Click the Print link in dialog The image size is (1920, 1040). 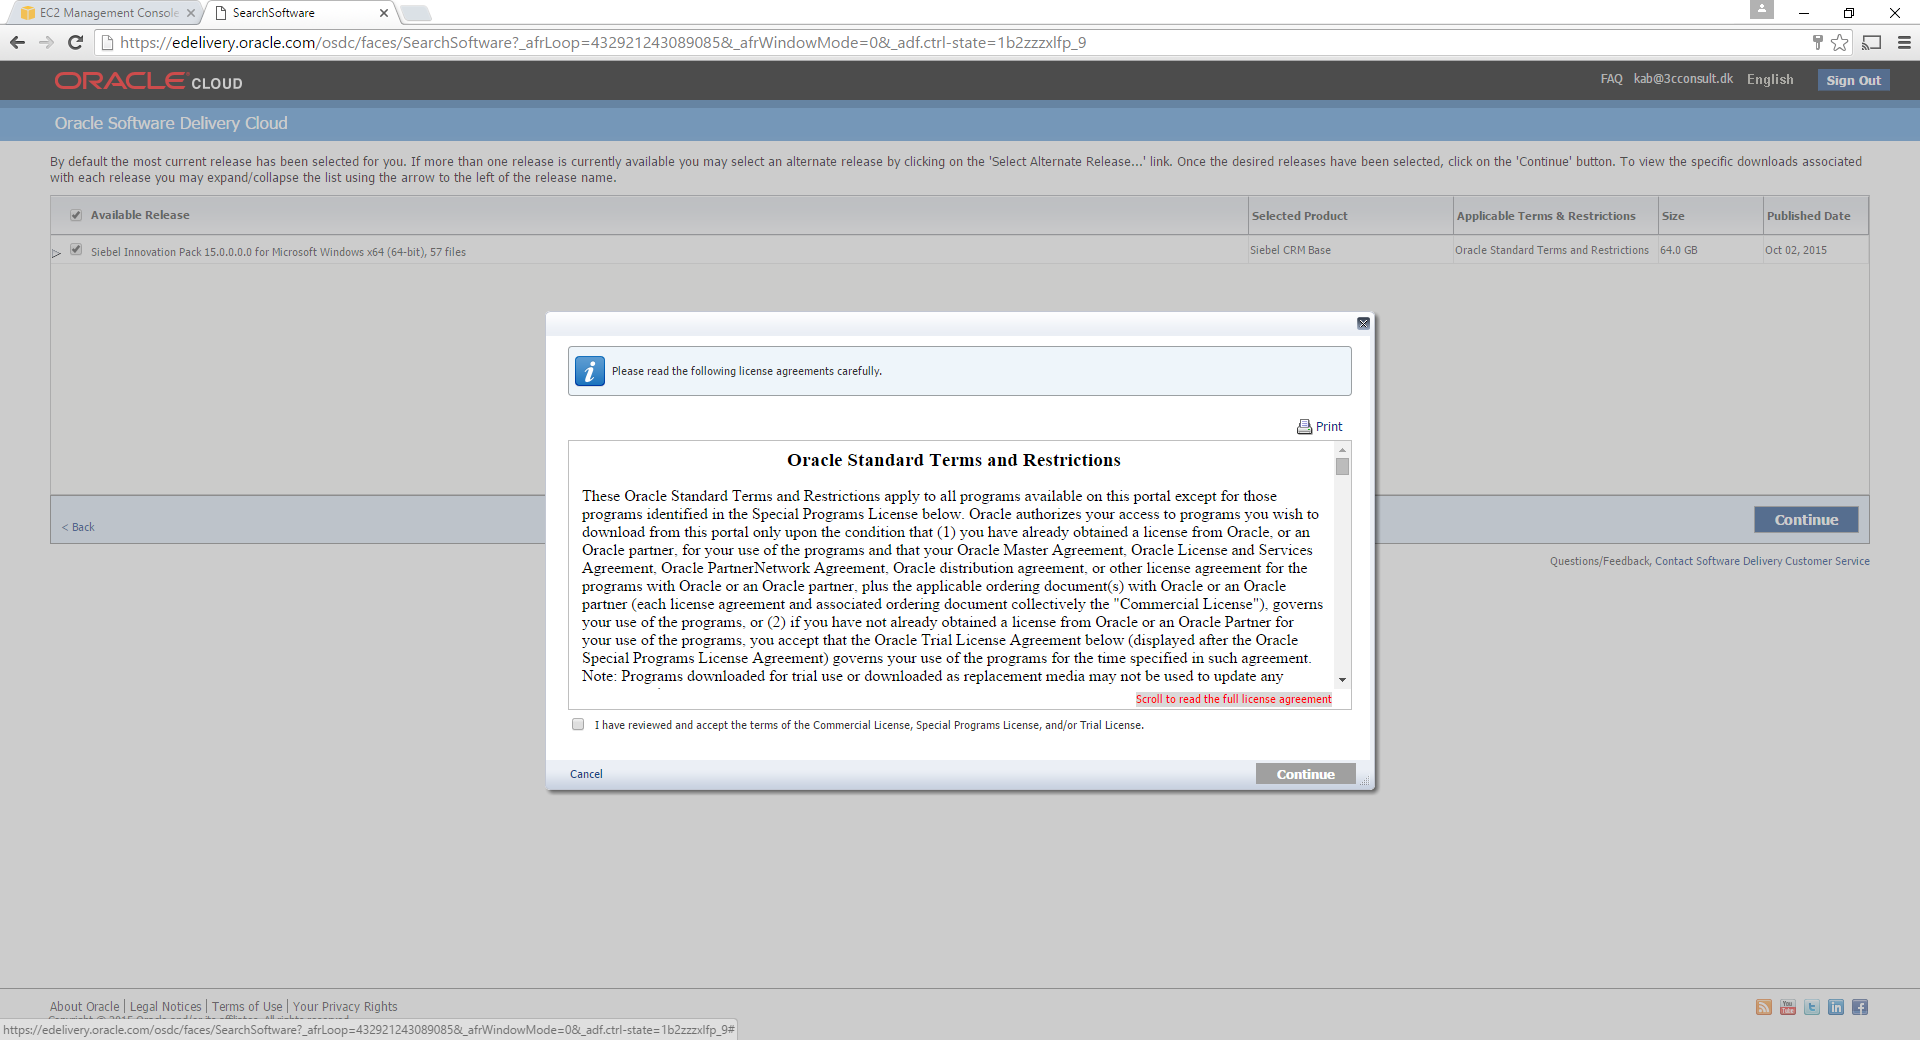point(1329,427)
